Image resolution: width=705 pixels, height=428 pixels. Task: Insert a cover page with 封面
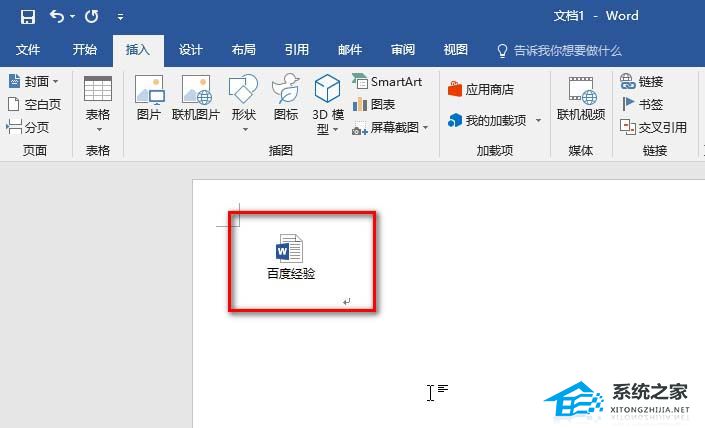click(34, 81)
